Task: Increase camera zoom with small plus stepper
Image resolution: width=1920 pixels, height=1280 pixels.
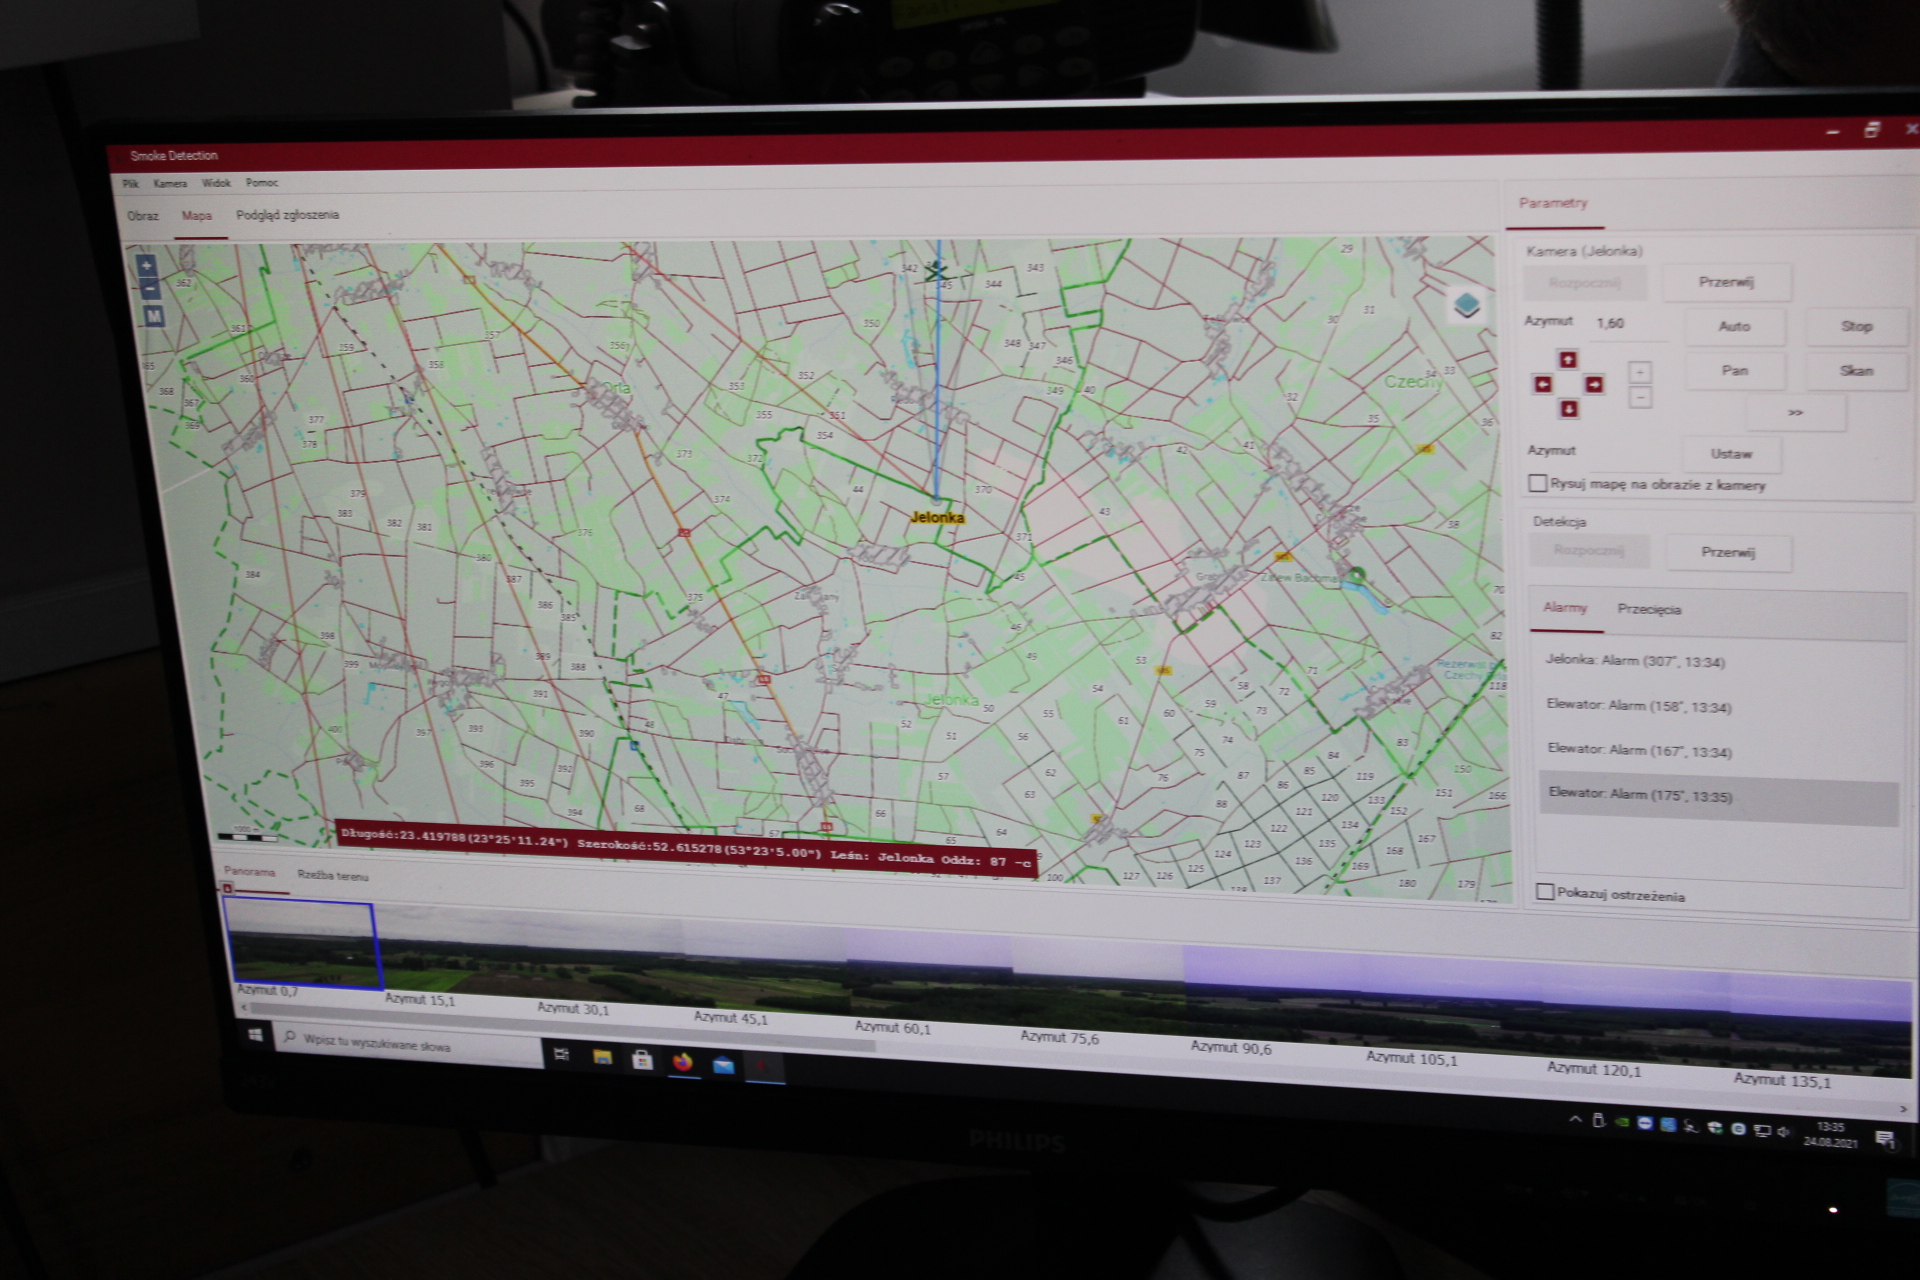Action: [x=1640, y=372]
